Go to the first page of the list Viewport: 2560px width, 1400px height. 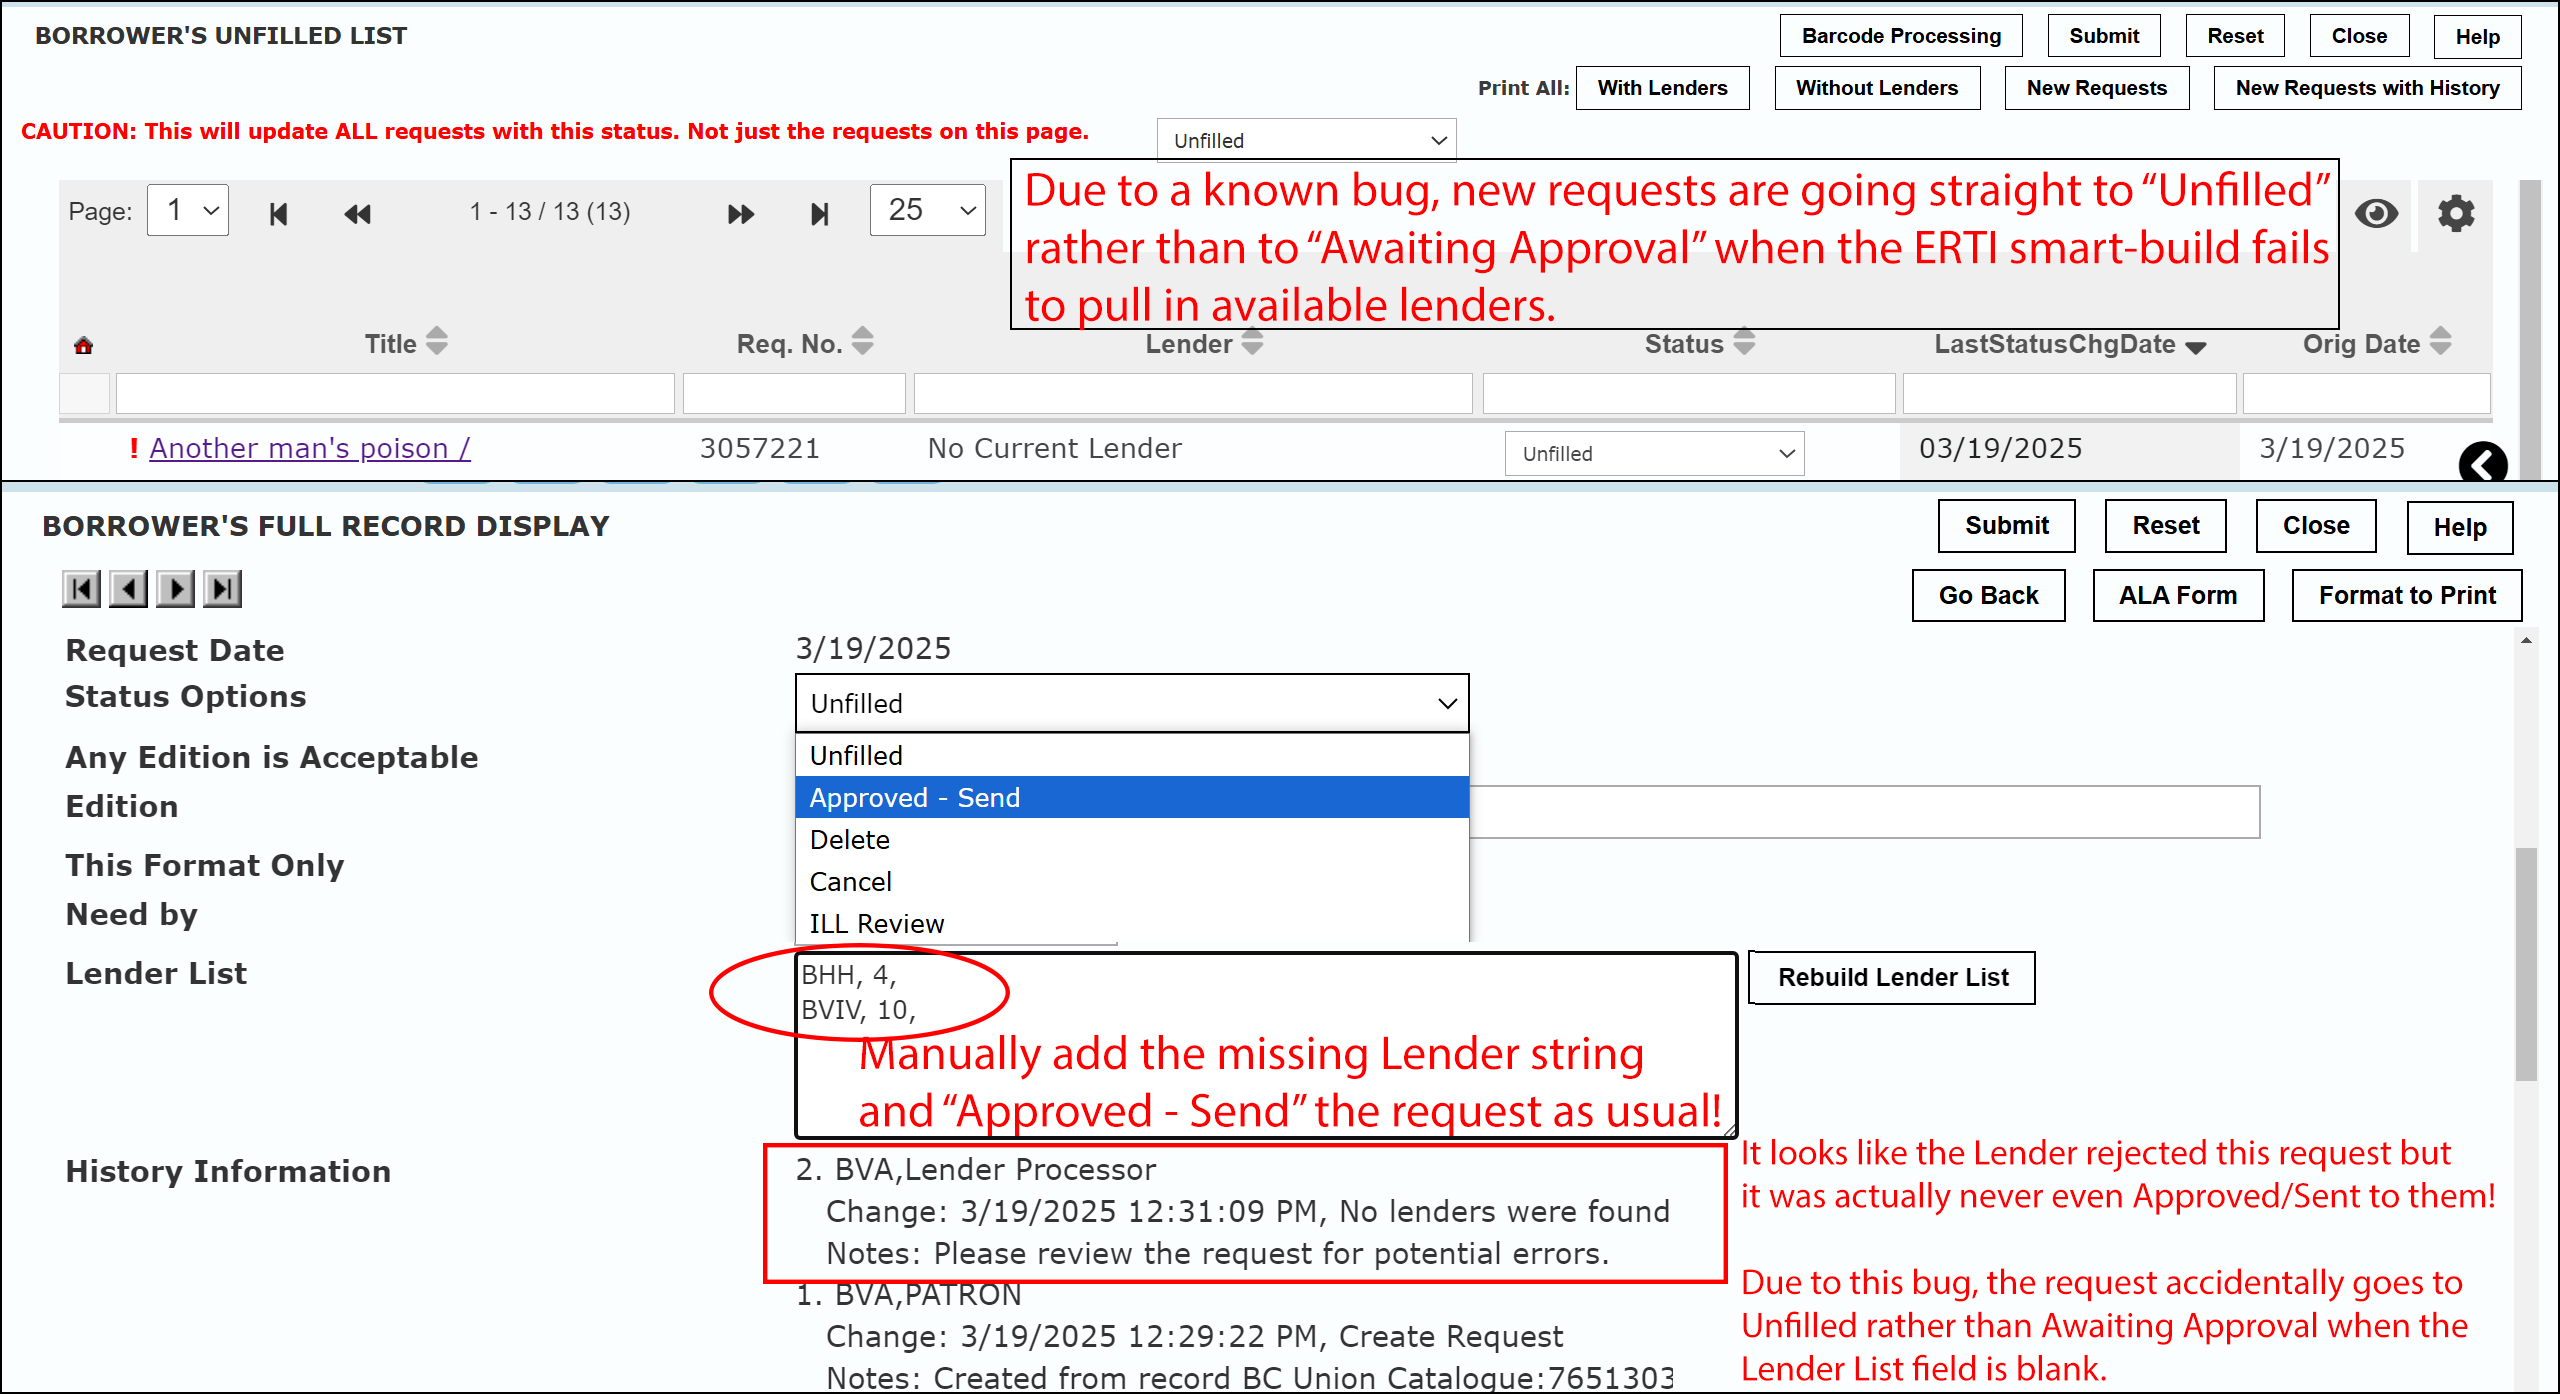[279, 214]
